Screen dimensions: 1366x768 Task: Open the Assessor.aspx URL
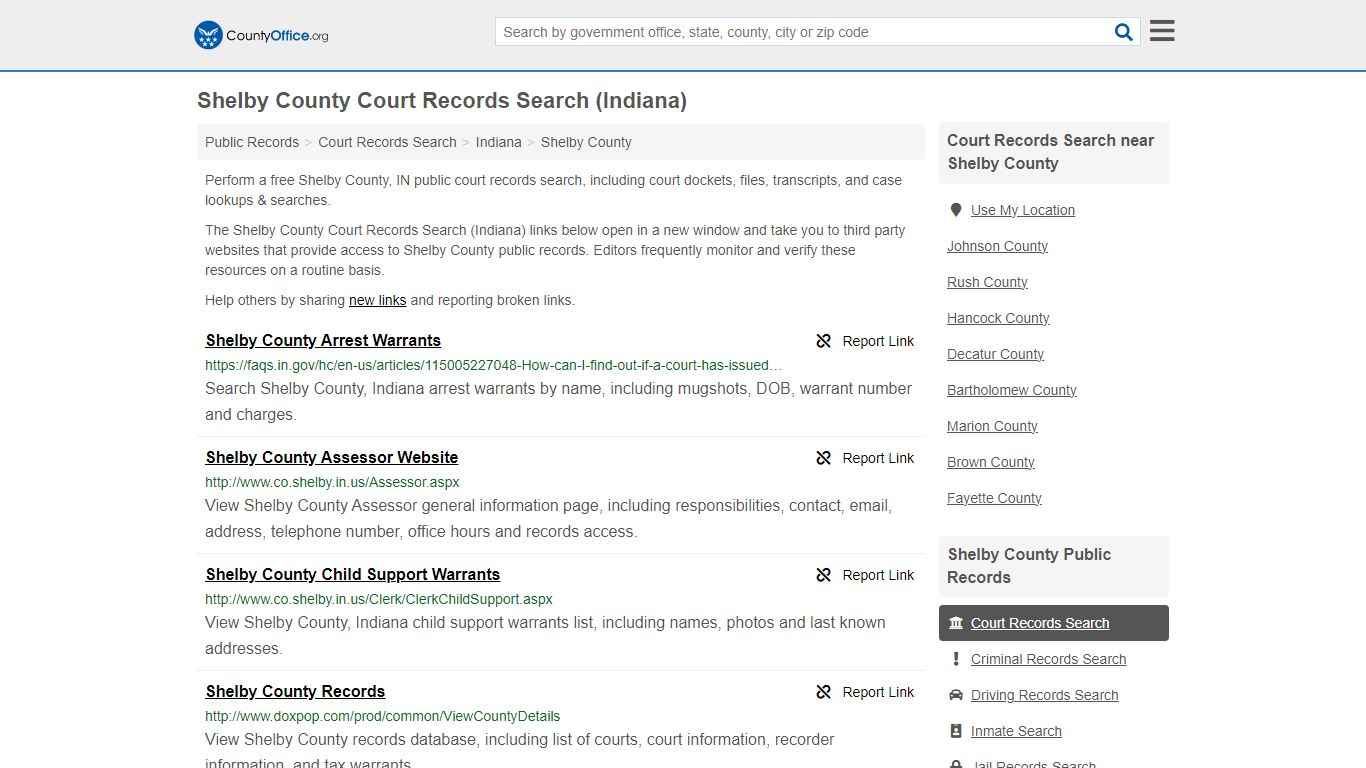[332, 482]
